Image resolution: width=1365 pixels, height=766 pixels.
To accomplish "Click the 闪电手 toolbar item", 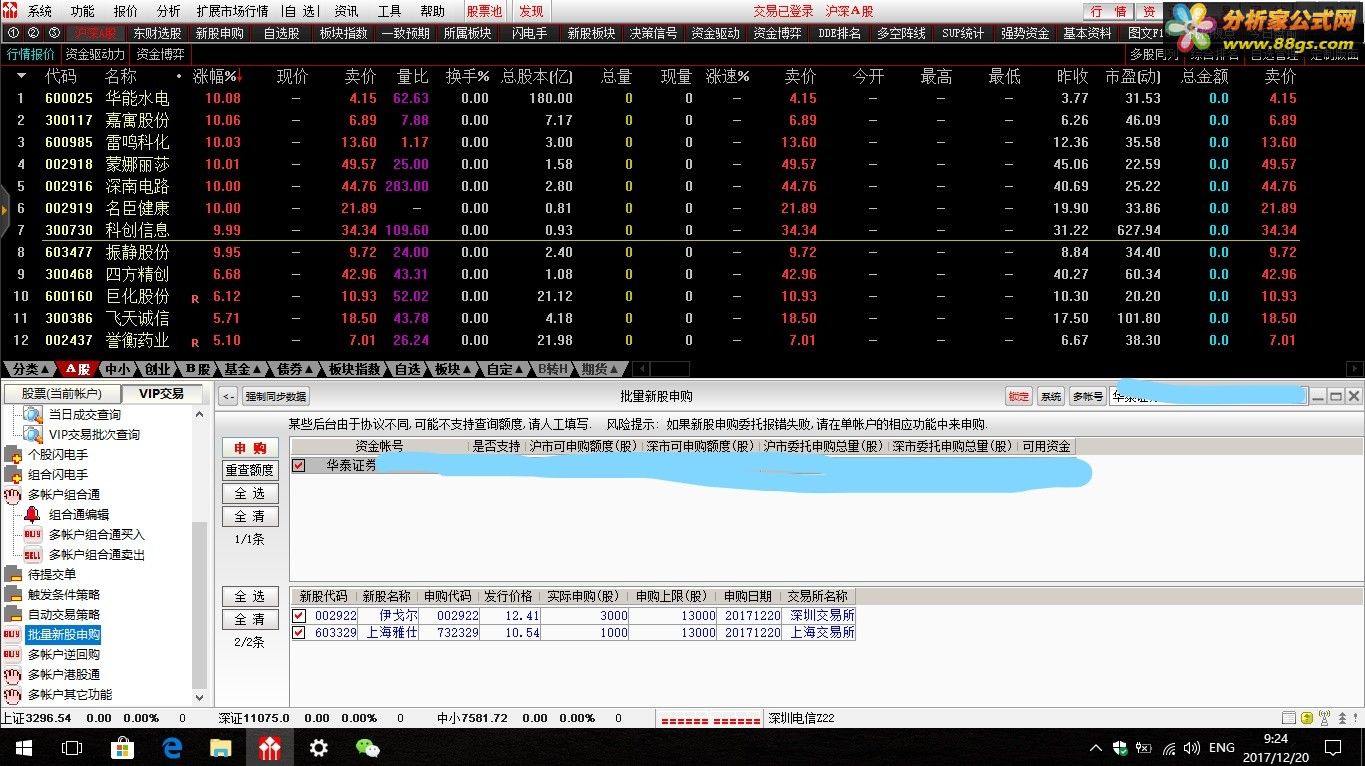I will [529, 33].
